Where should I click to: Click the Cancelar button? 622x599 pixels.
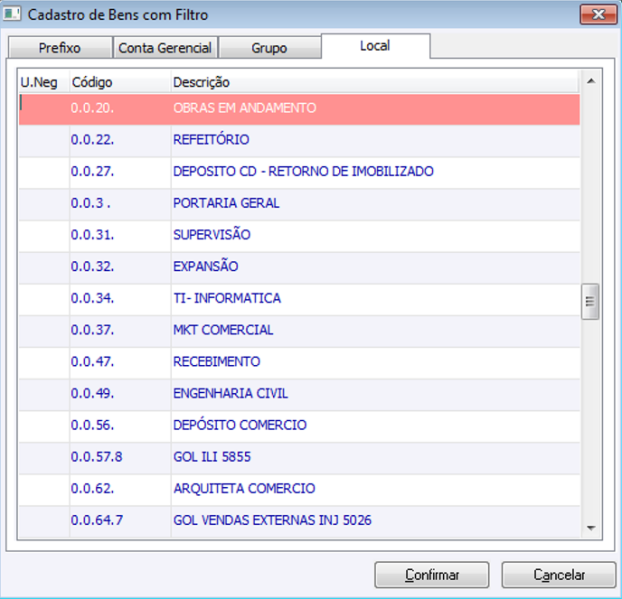tap(559, 574)
